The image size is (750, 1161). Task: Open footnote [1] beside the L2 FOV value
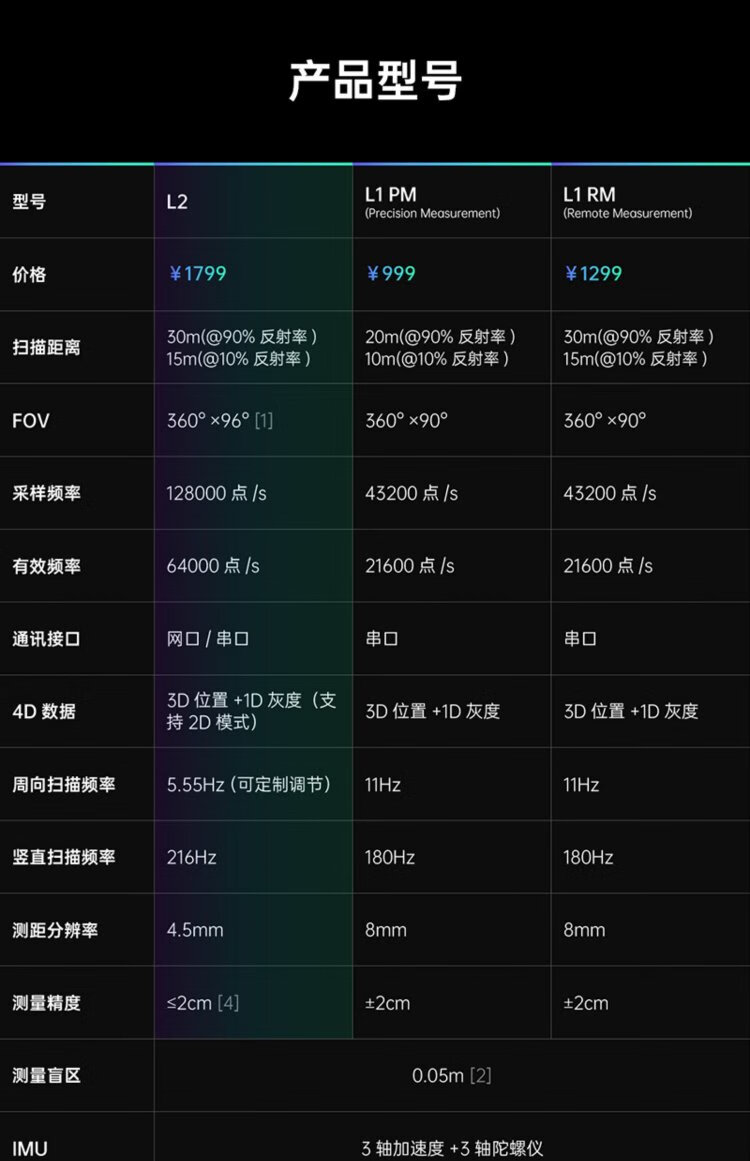pos(263,421)
